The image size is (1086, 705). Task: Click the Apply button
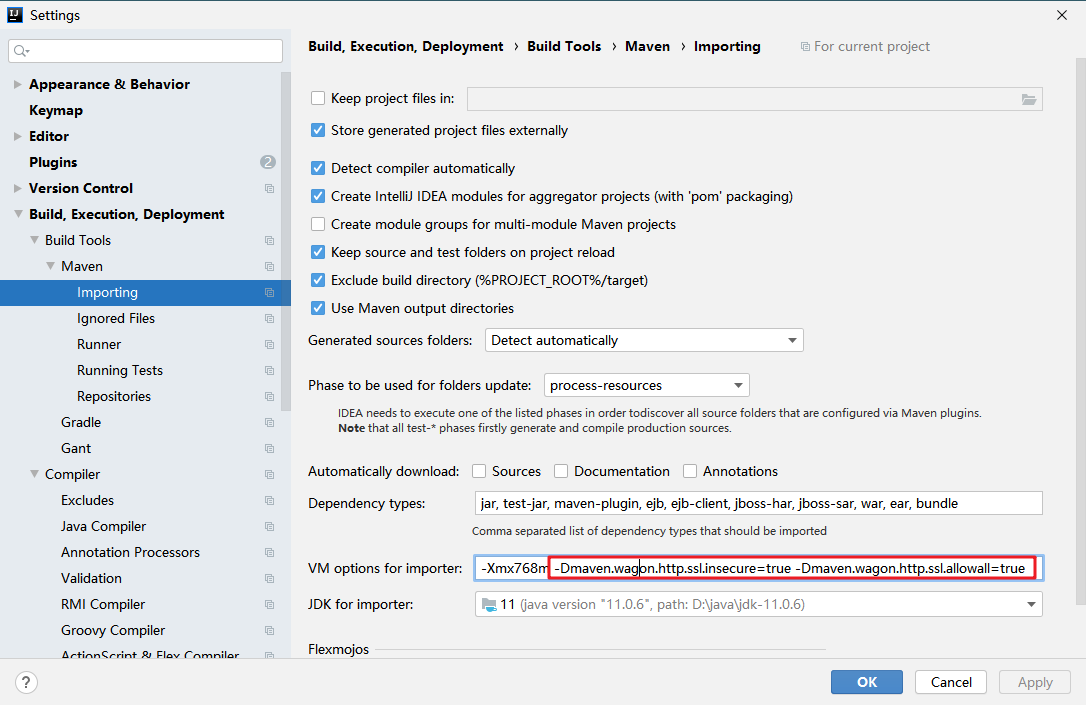1034,681
